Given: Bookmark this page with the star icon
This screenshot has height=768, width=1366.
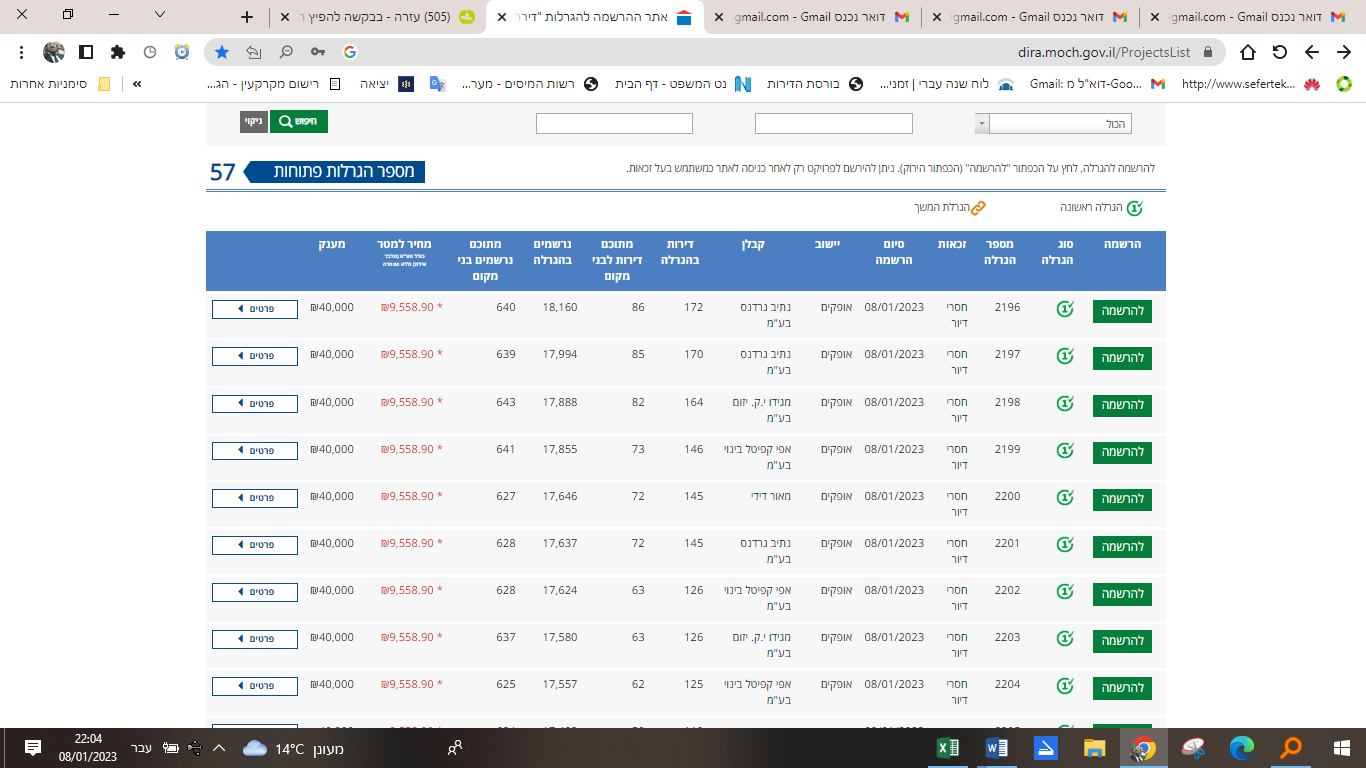Looking at the screenshot, I should pyautogui.click(x=222, y=52).
